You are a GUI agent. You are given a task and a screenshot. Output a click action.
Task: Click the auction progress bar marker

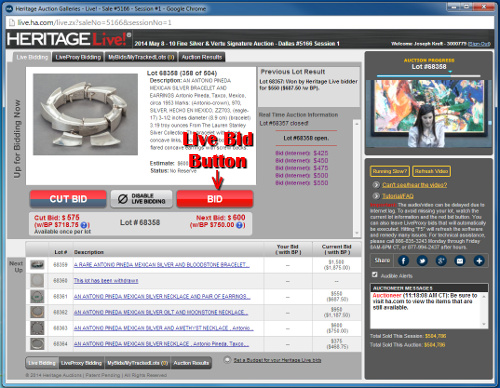coord(450,72)
